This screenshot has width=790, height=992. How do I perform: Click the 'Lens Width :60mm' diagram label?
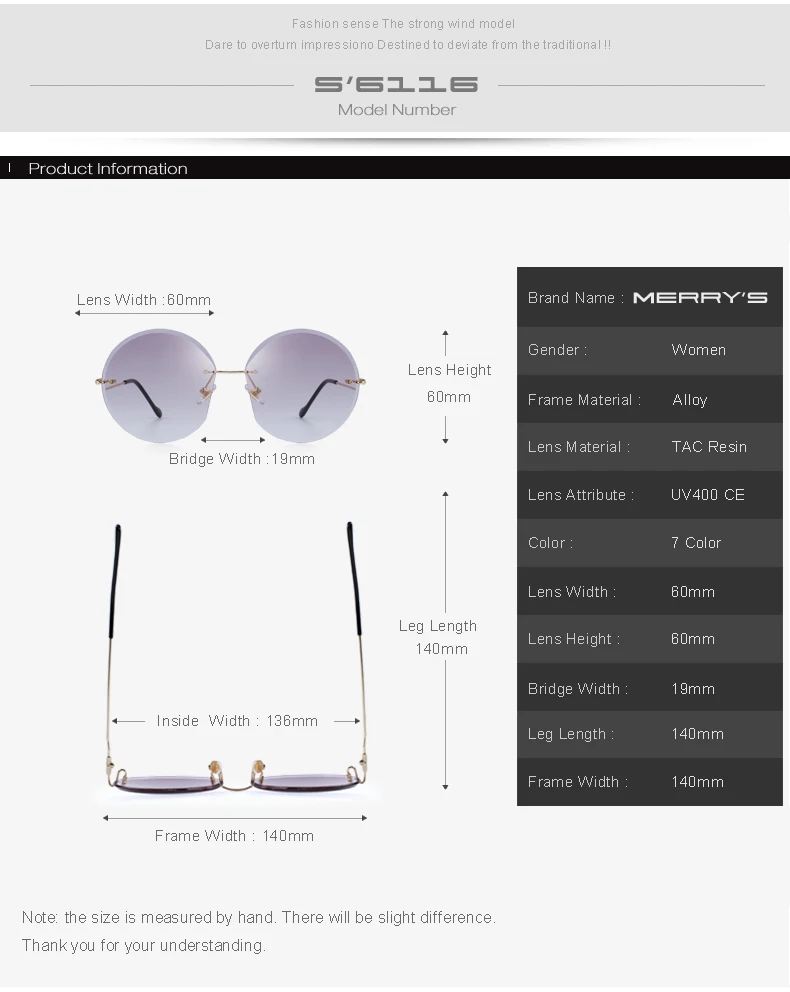pyautogui.click(x=144, y=299)
